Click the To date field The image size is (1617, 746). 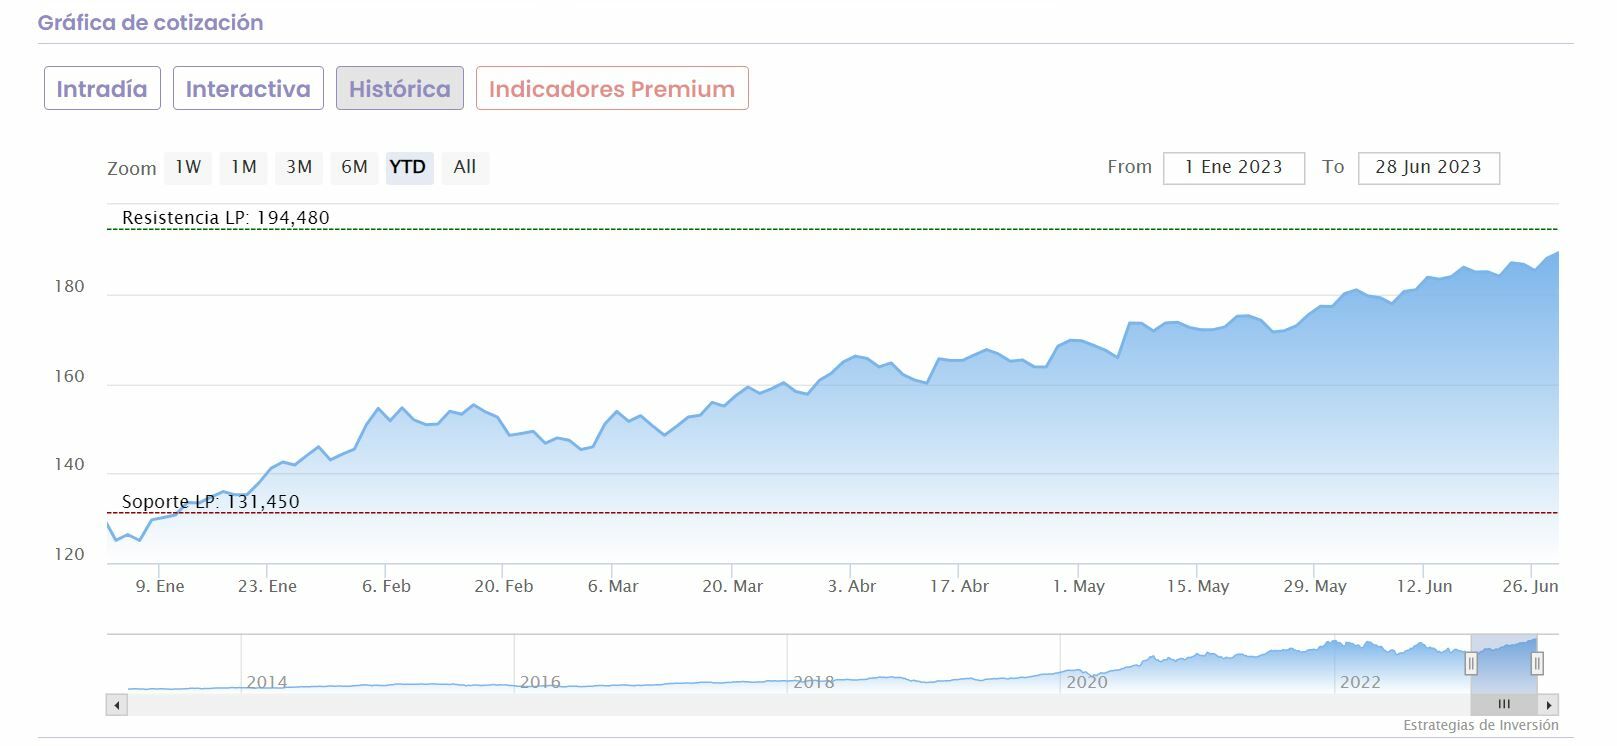(x=1428, y=168)
